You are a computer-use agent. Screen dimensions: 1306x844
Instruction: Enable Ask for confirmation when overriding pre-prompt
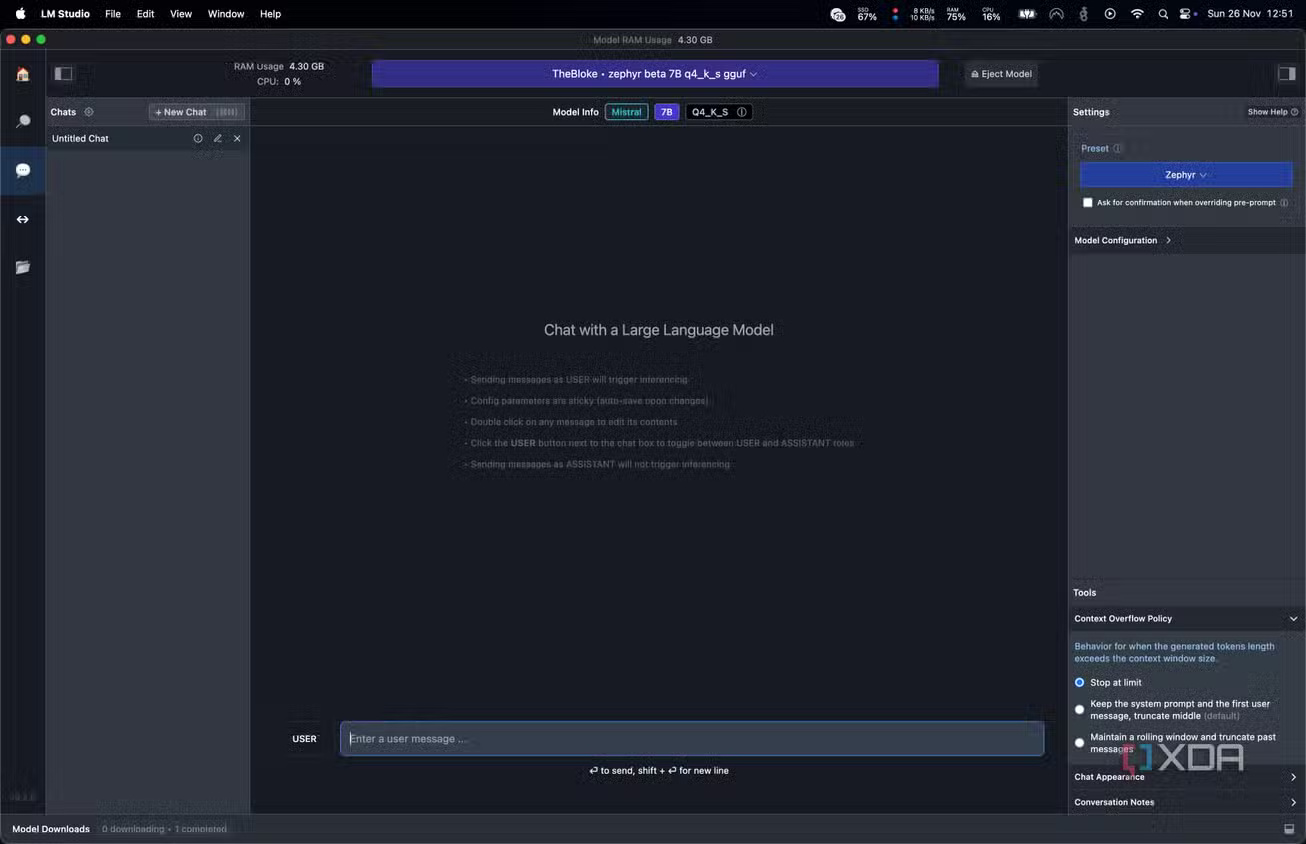tap(1088, 202)
